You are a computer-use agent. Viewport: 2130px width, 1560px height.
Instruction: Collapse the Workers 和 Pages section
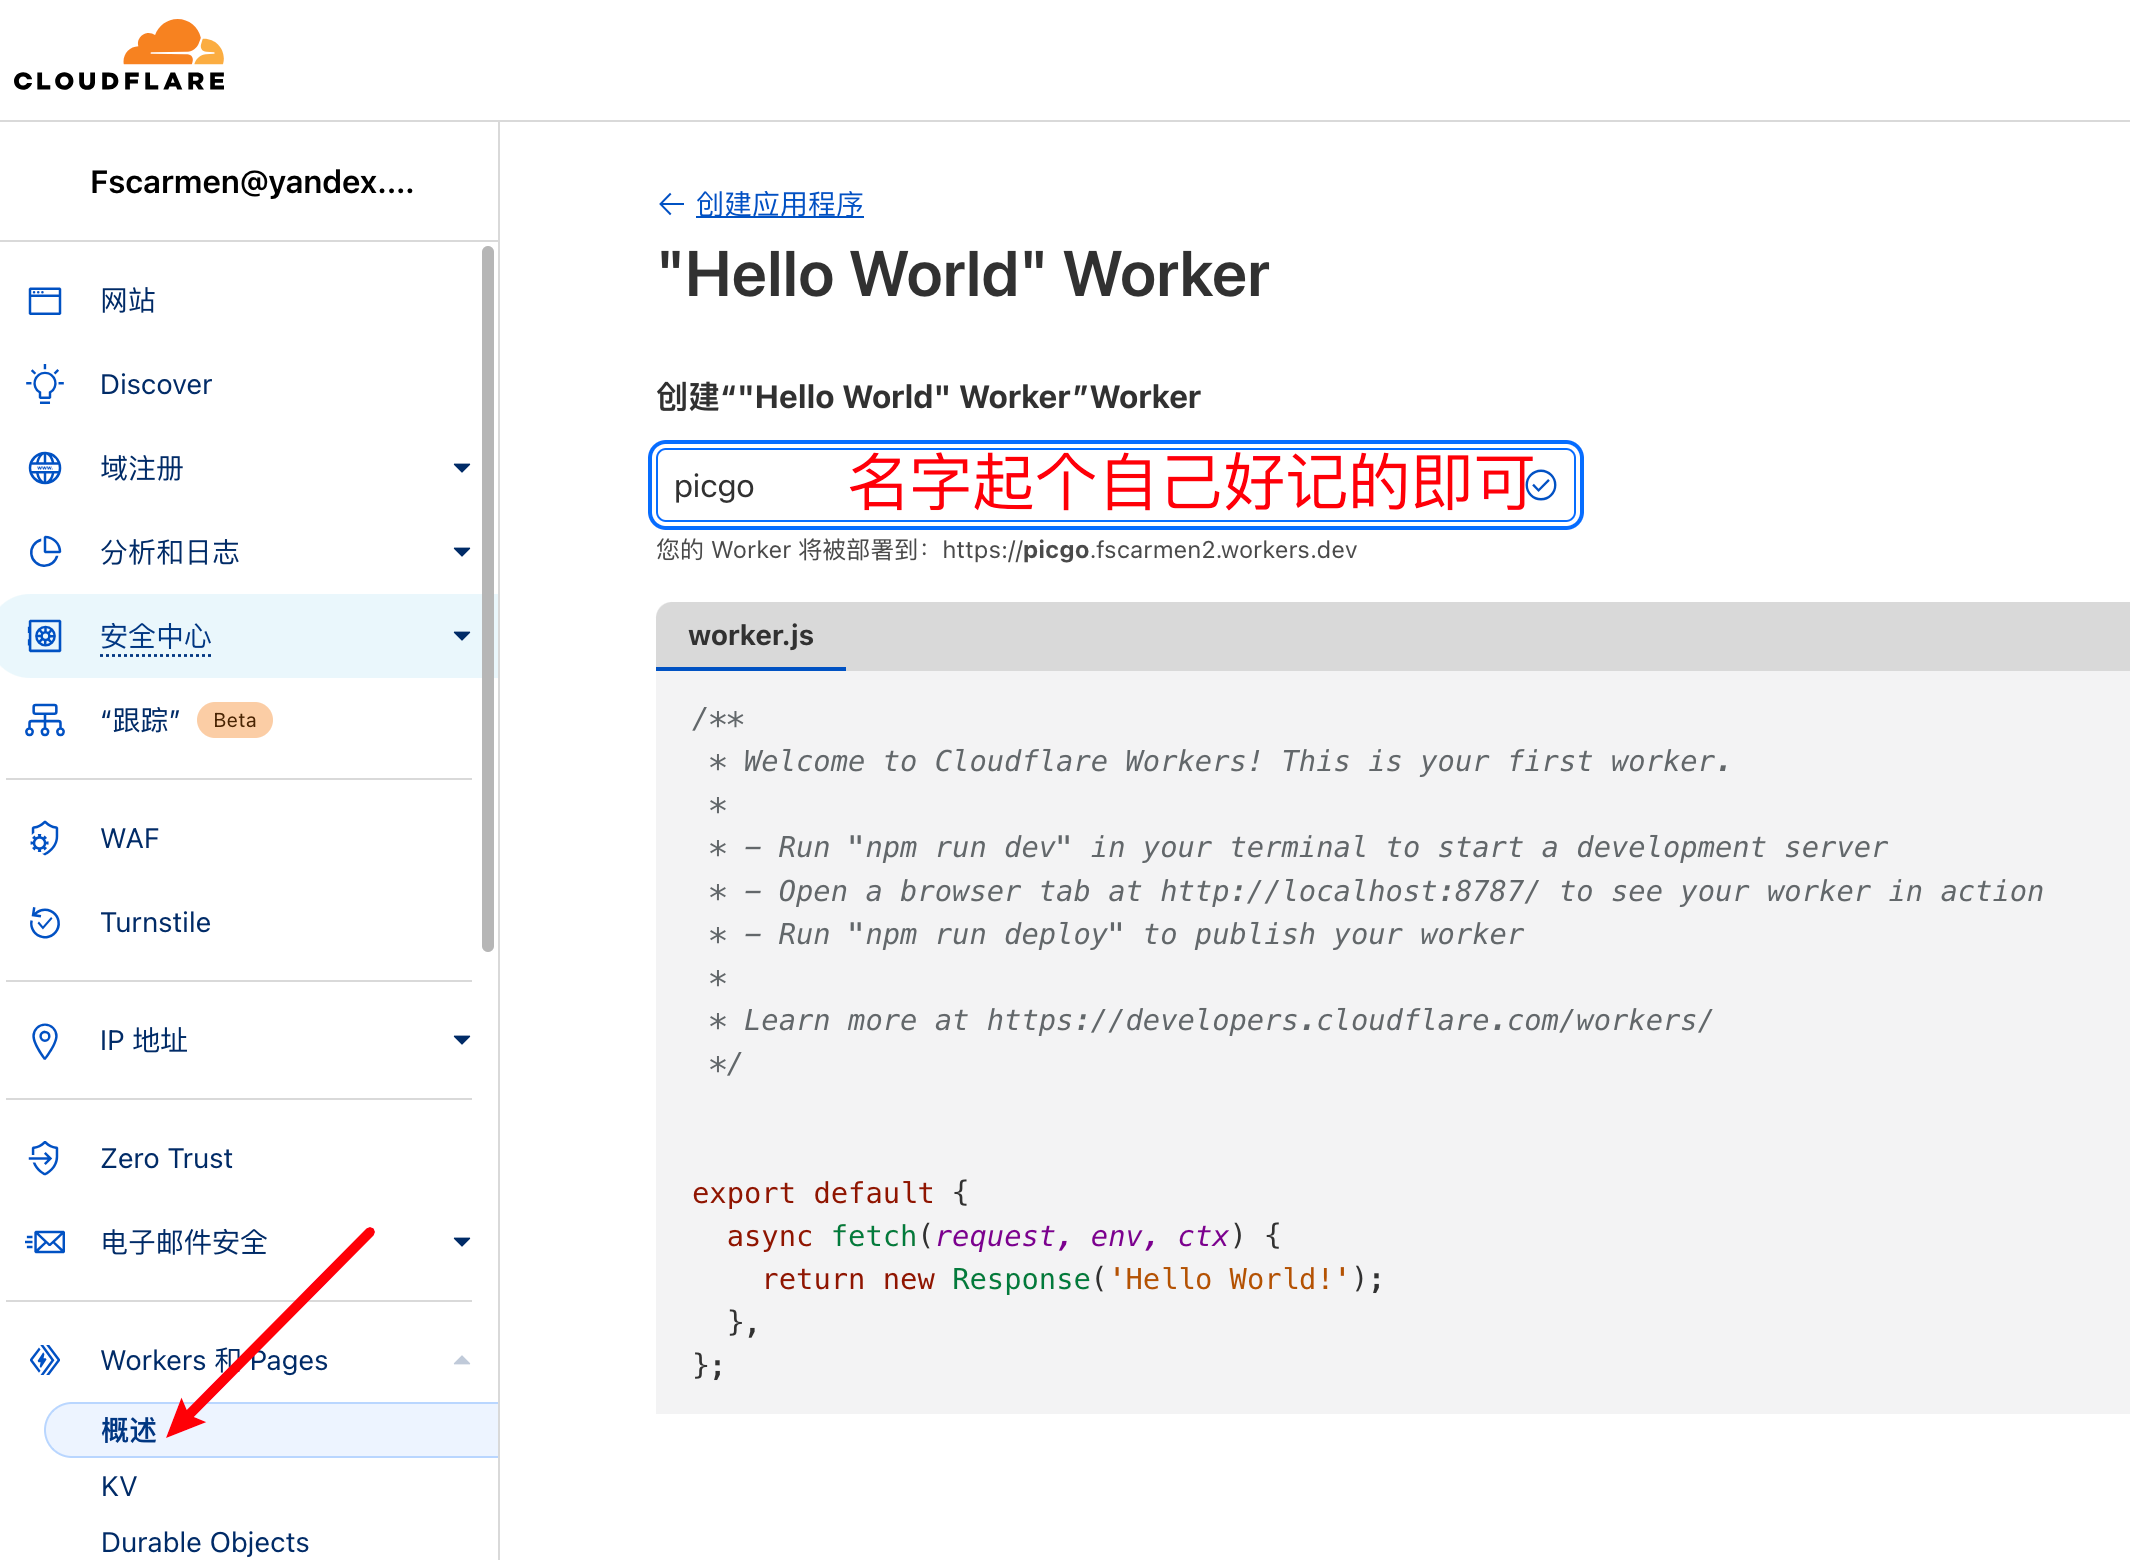pyautogui.click(x=461, y=1360)
